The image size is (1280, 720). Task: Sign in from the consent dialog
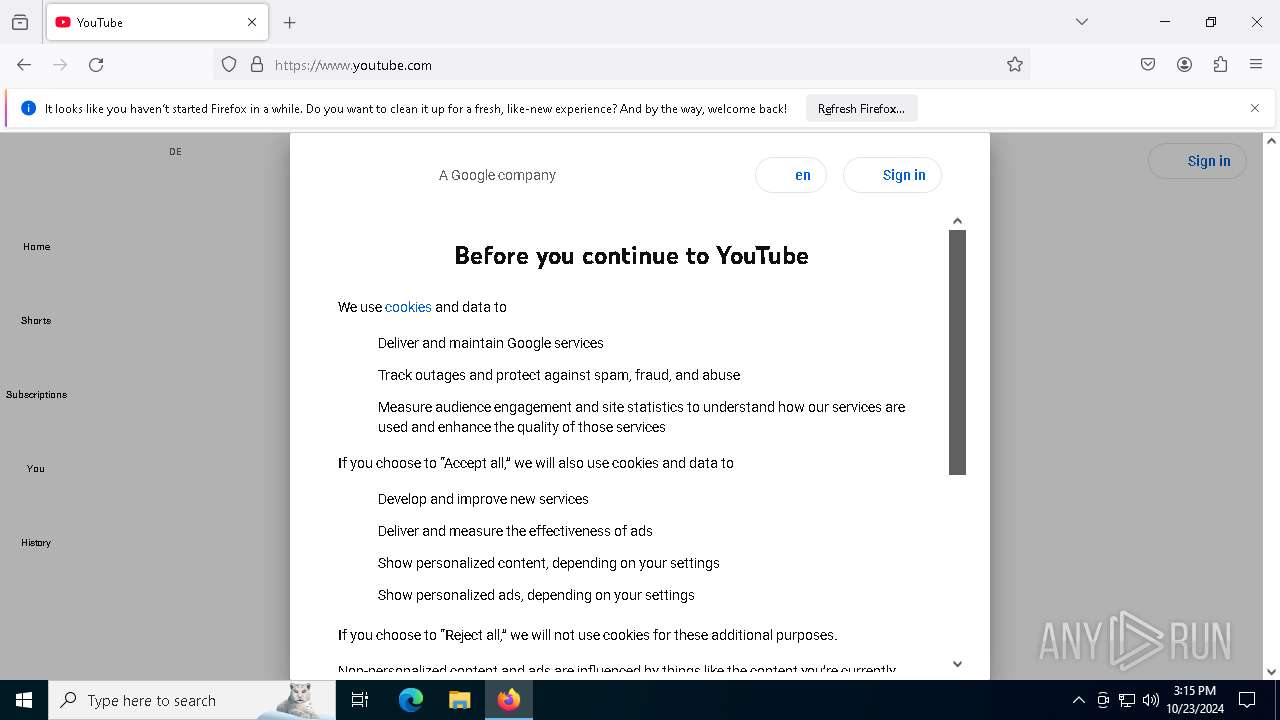pos(892,175)
